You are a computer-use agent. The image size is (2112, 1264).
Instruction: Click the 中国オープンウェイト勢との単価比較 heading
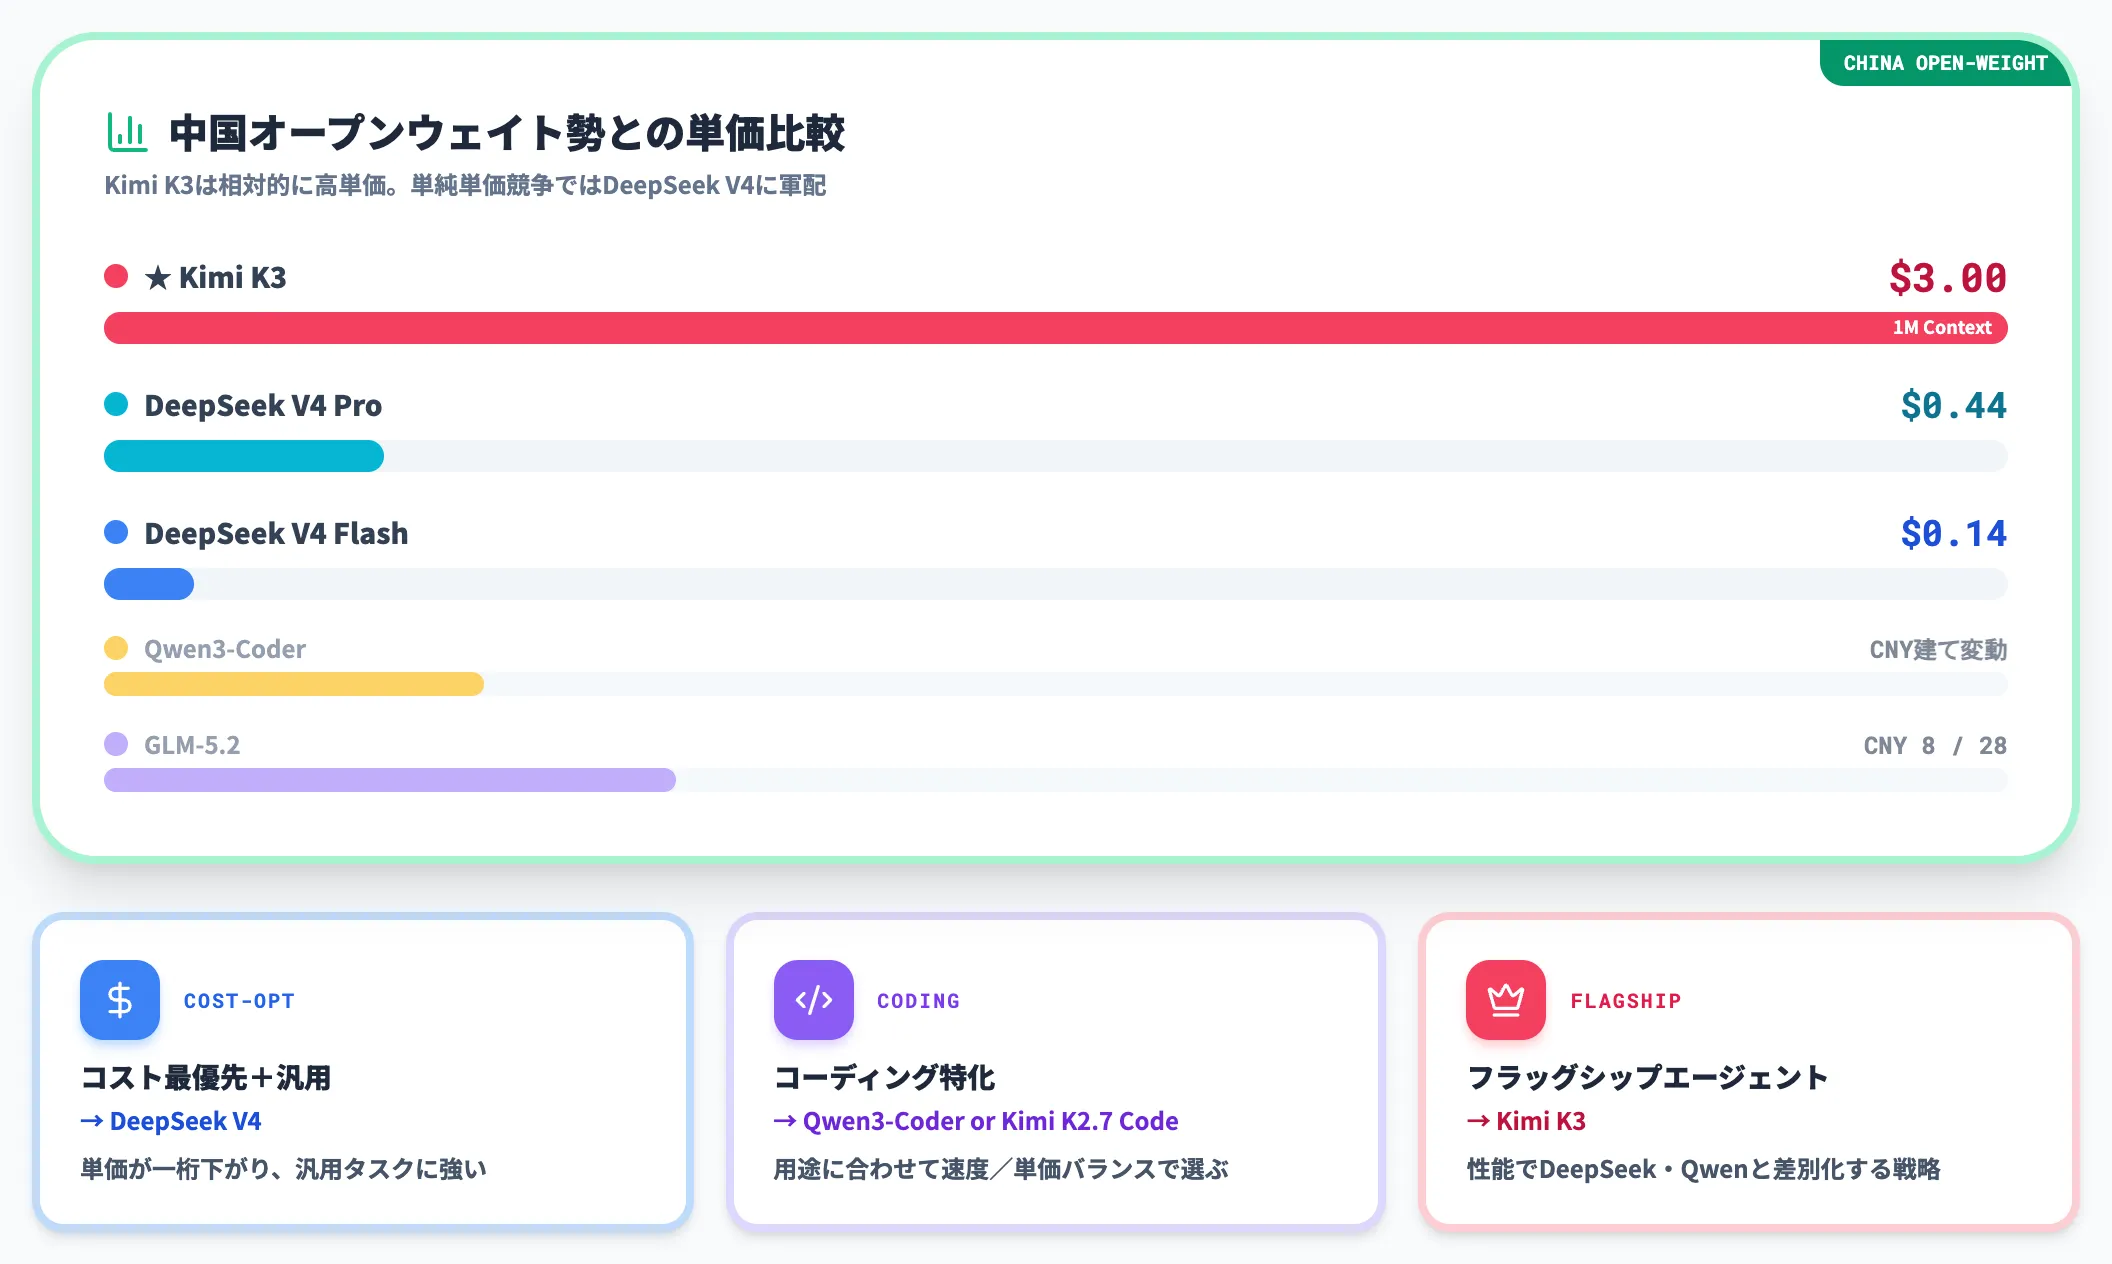click(507, 133)
